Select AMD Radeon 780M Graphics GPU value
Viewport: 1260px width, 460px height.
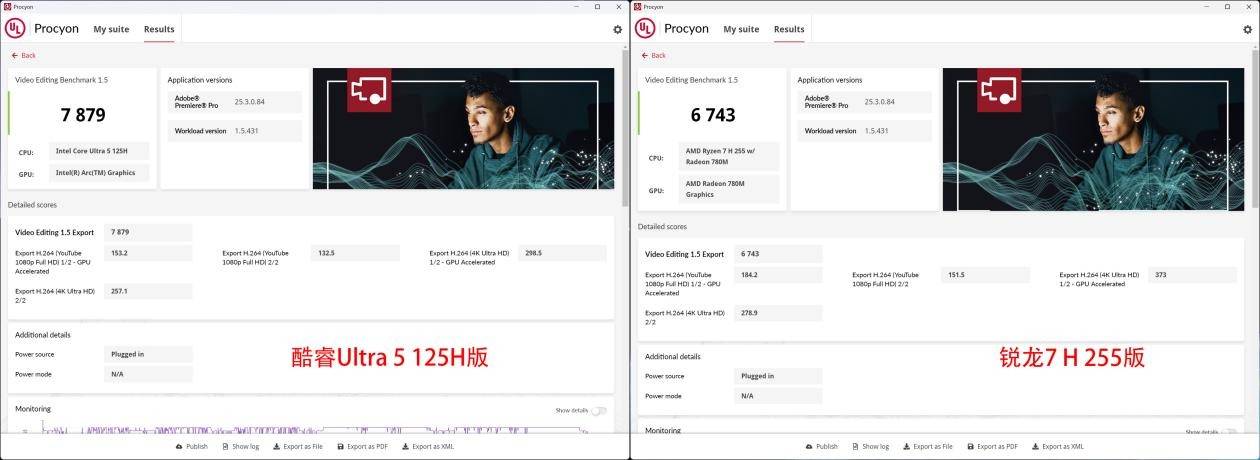pyautogui.click(x=730, y=189)
